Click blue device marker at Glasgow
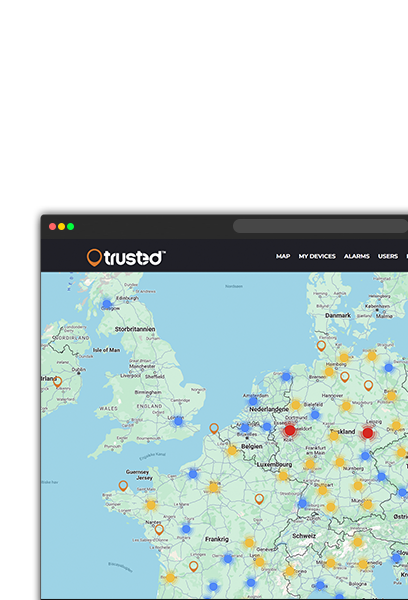 tap(107, 304)
